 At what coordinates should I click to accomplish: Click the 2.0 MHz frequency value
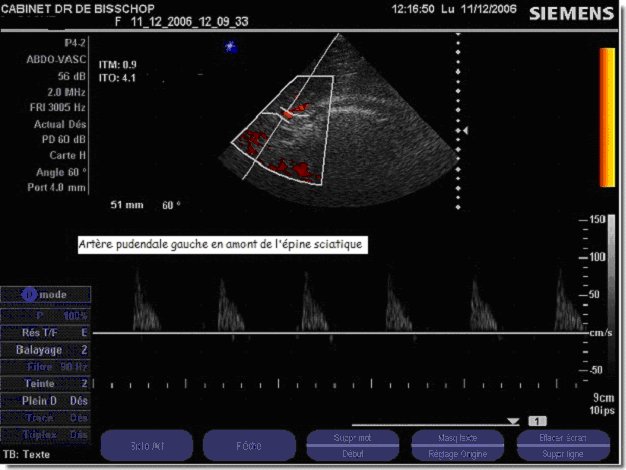tap(67, 92)
